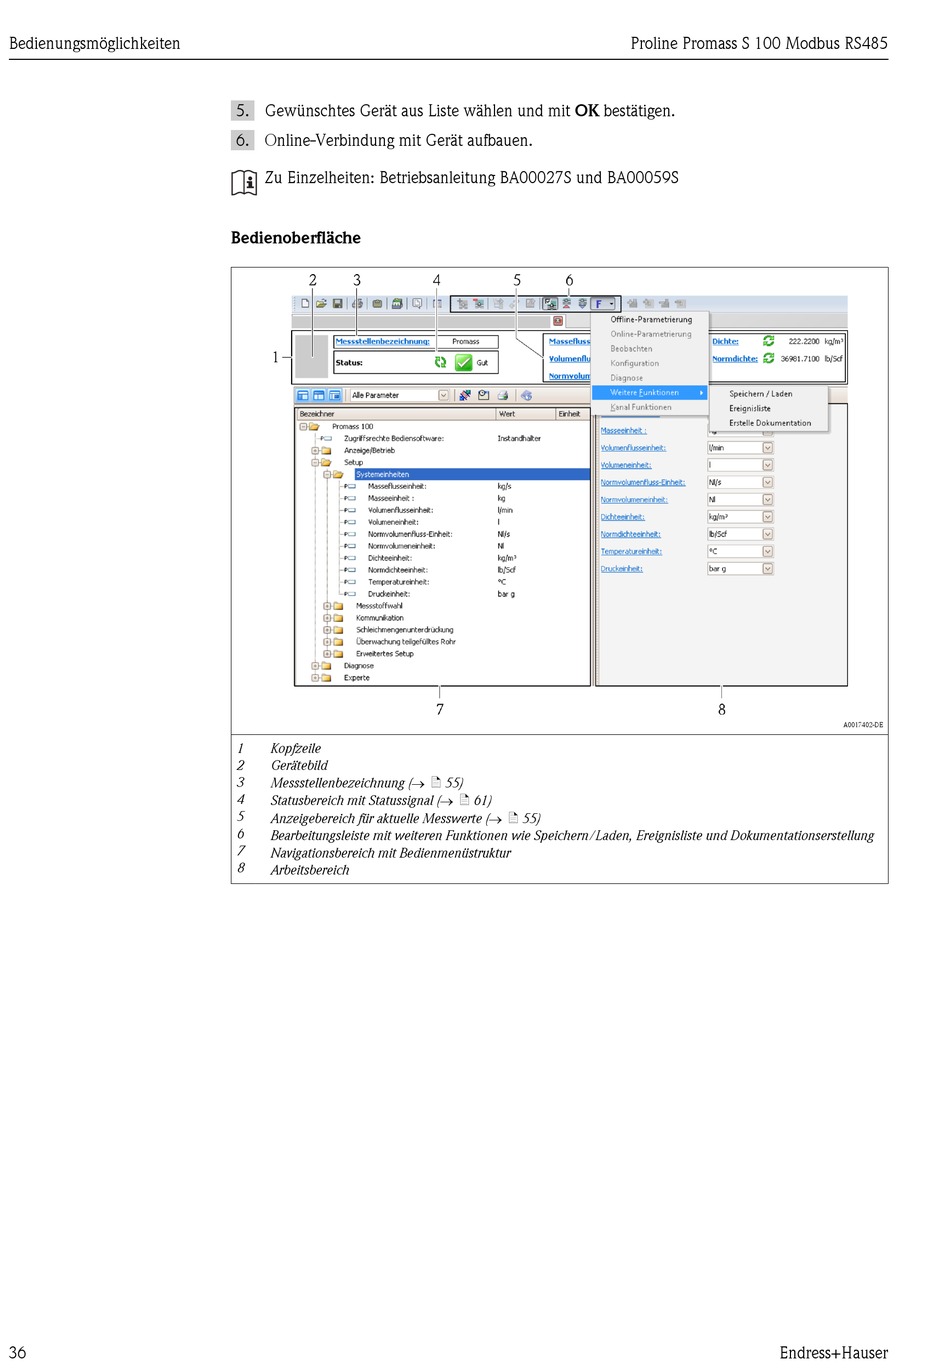This screenshot has width=950, height=1369.
Task: Click the Messstellenbezeichnung link
Action: coord(382,341)
